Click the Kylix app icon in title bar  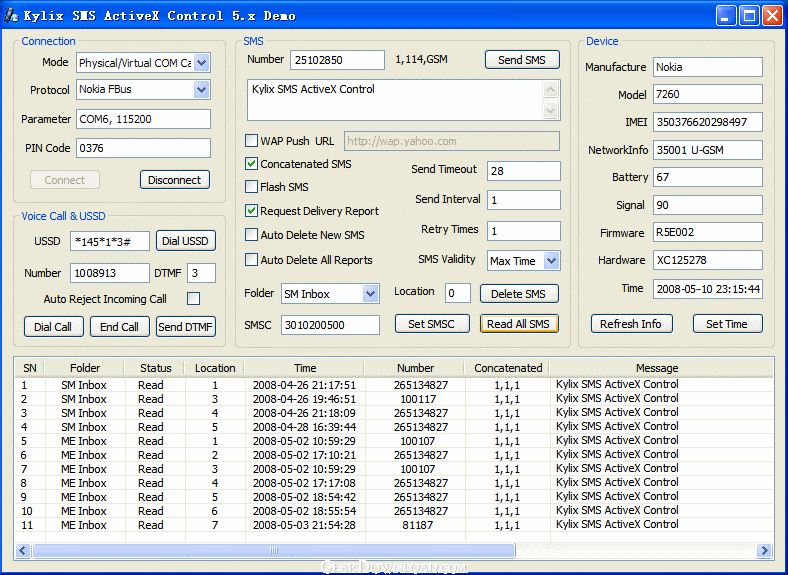click(x=11, y=16)
